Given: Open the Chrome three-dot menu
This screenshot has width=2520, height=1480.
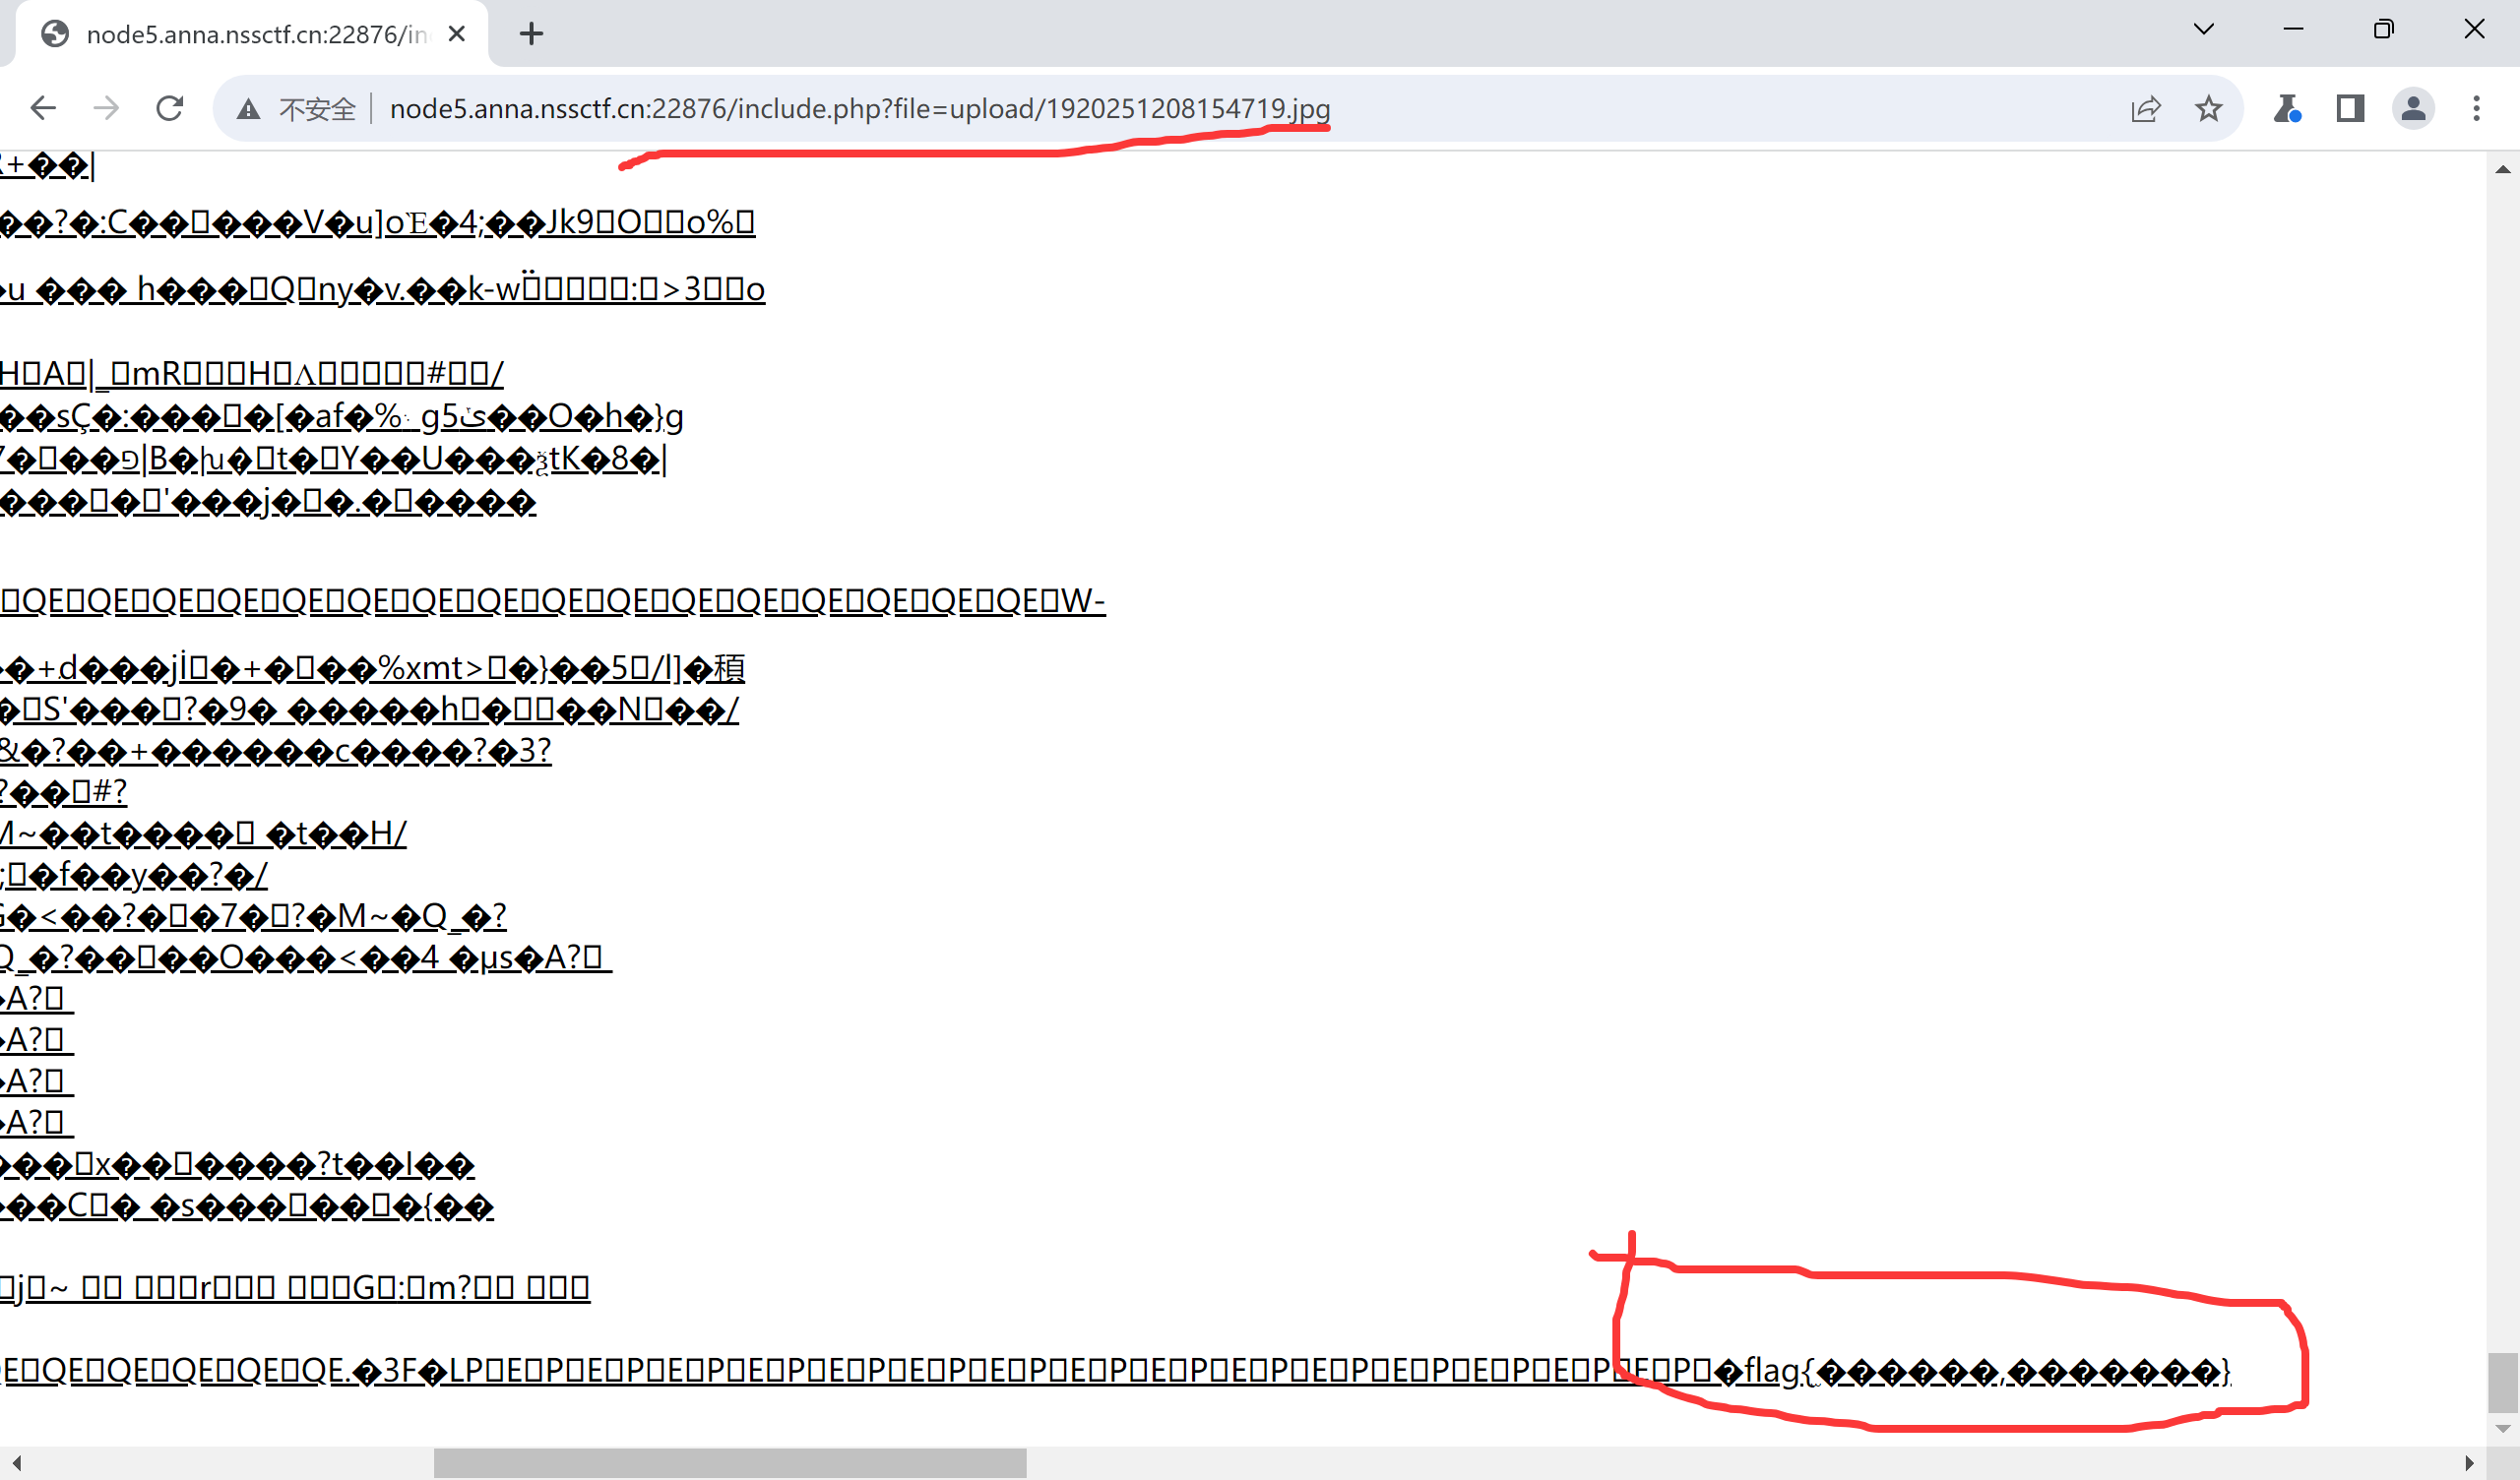Looking at the screenshot, I should [2476, 108].
